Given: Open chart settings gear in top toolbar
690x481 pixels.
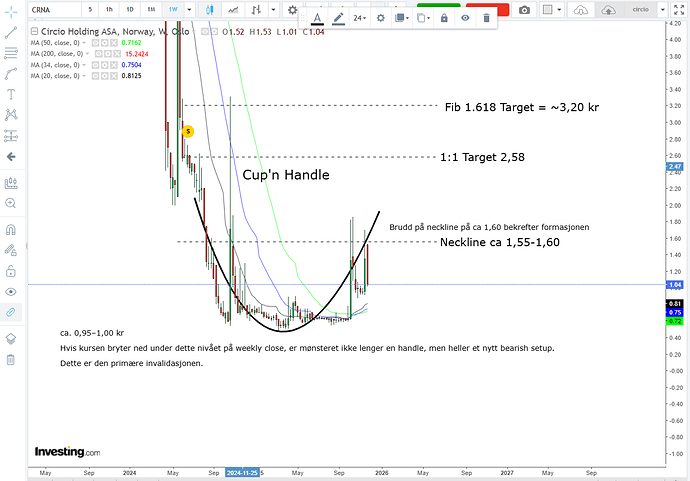Looking at the screenshot, I should [x=292, y=10].
